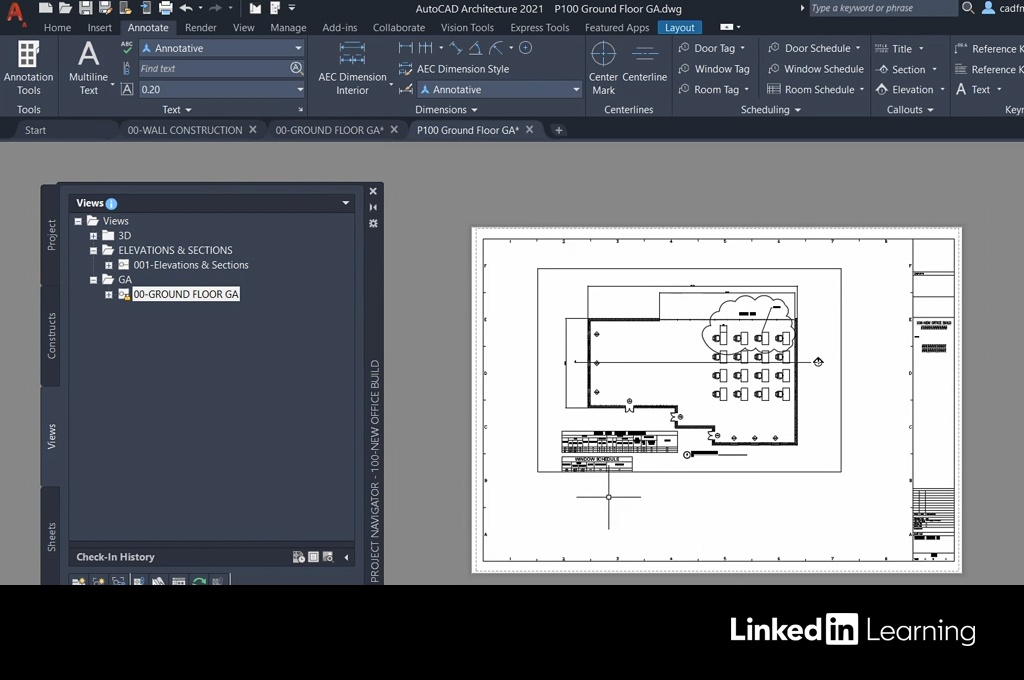Switch to the Sheets palette tab

click(x=51, y=536)
